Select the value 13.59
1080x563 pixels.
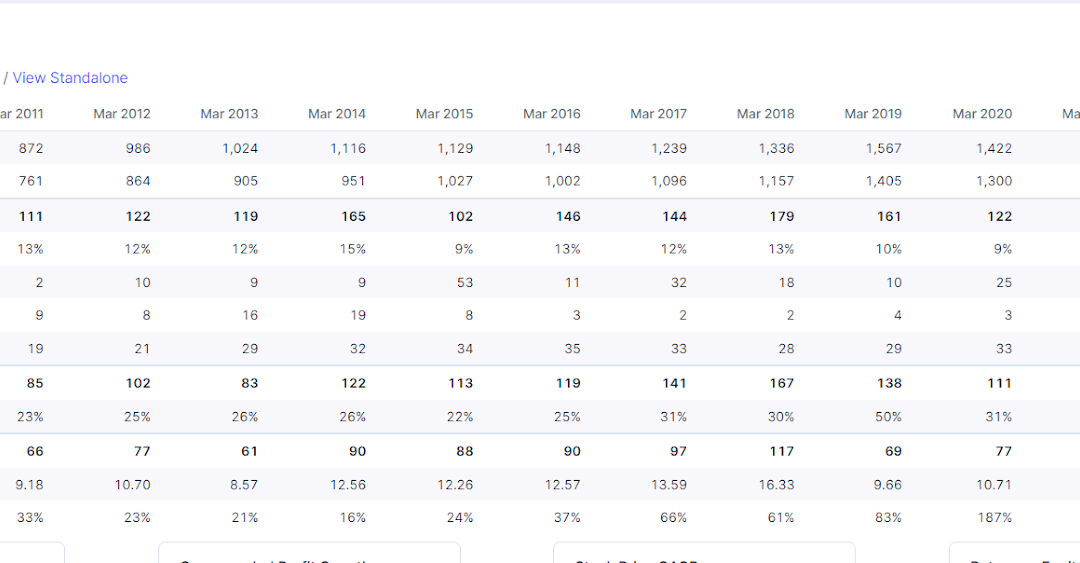[x=669, y=484]
